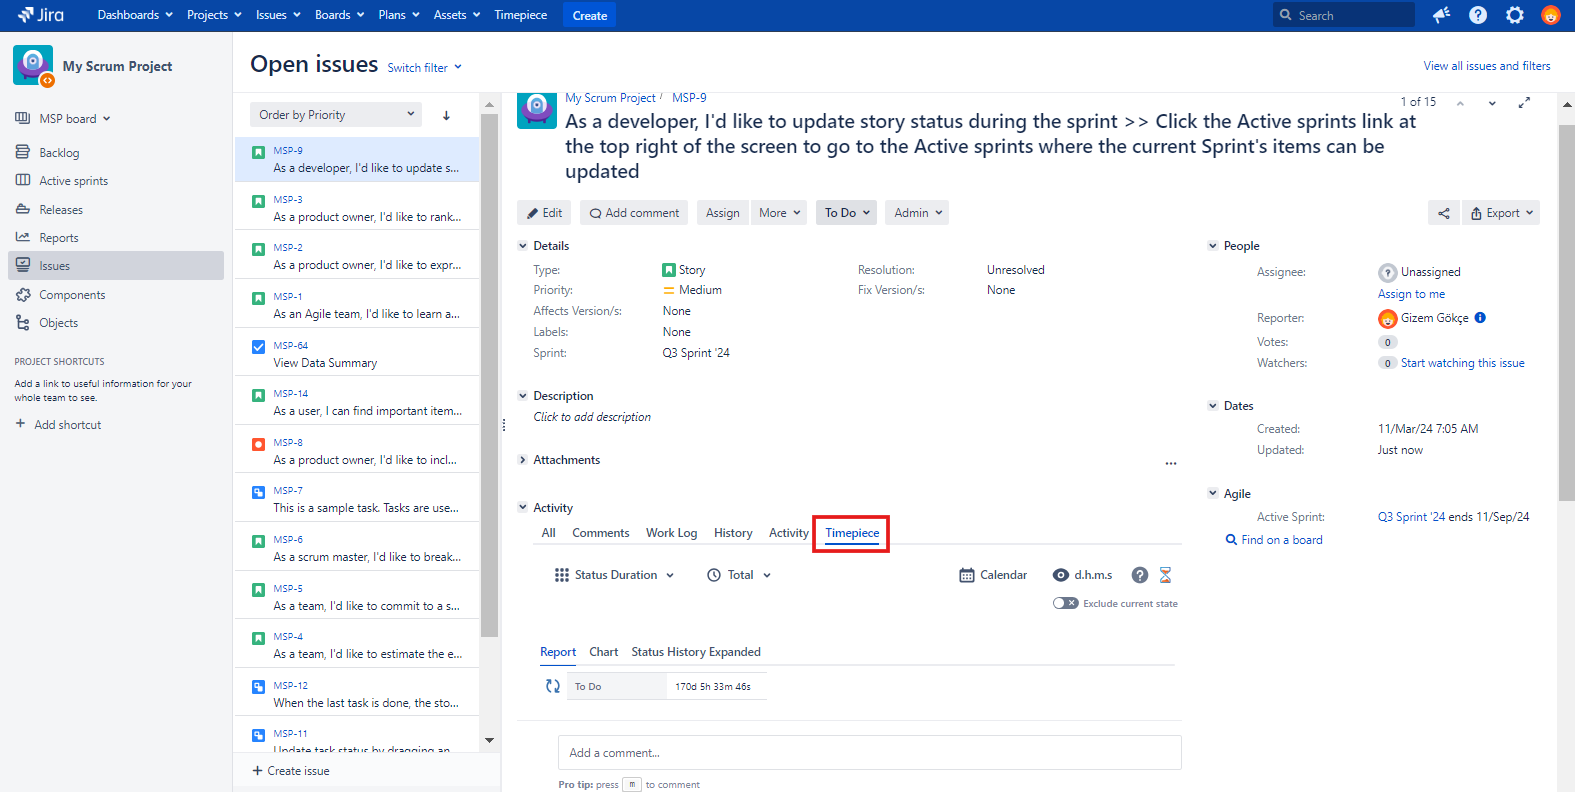The height and width of the screenshot is (792, 1575).
Task: Click the share issue icon
Action: tap(1443, 213)
